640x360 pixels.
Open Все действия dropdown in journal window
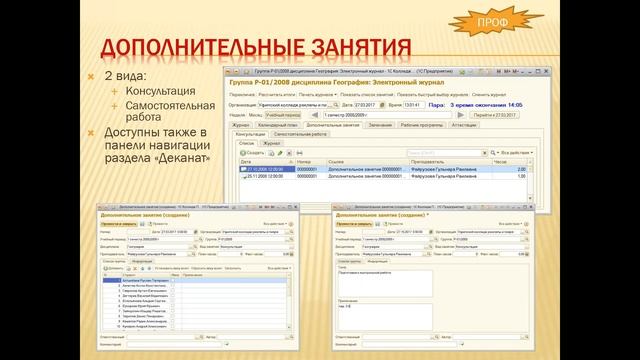[517, 153]
